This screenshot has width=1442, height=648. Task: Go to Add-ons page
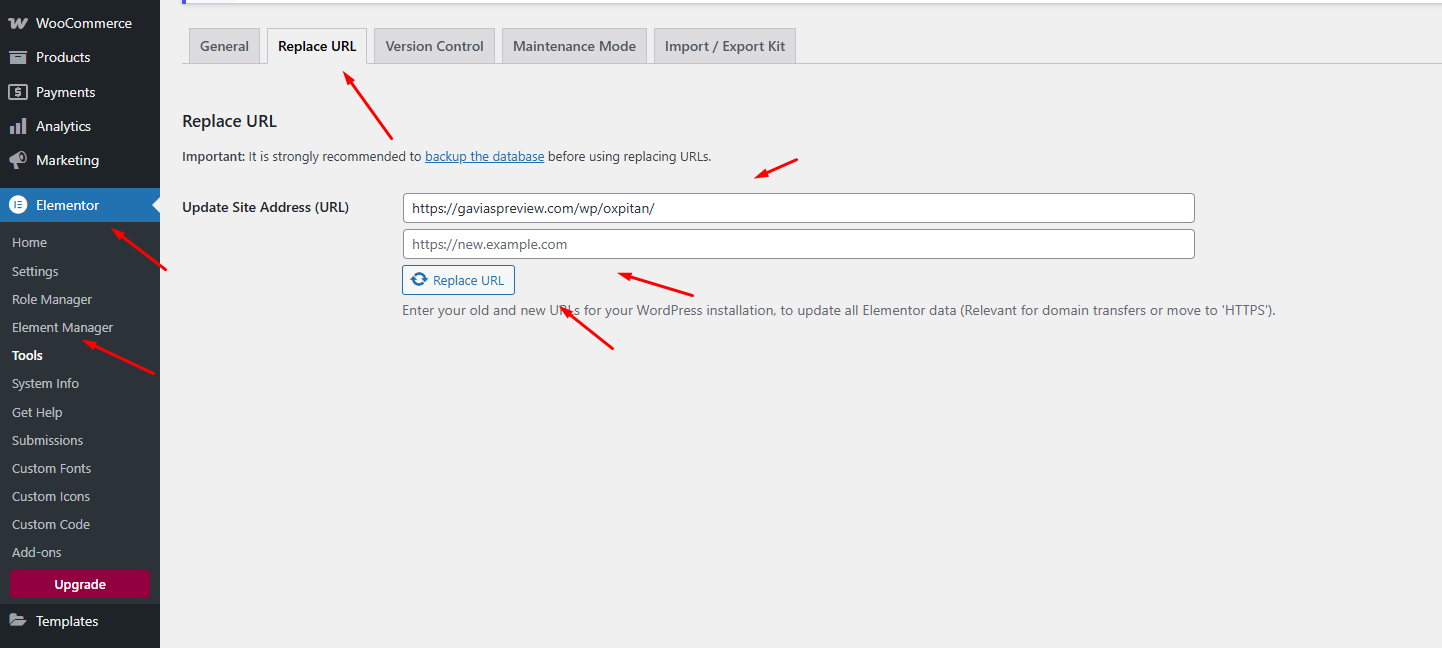(x=36, y=552)
